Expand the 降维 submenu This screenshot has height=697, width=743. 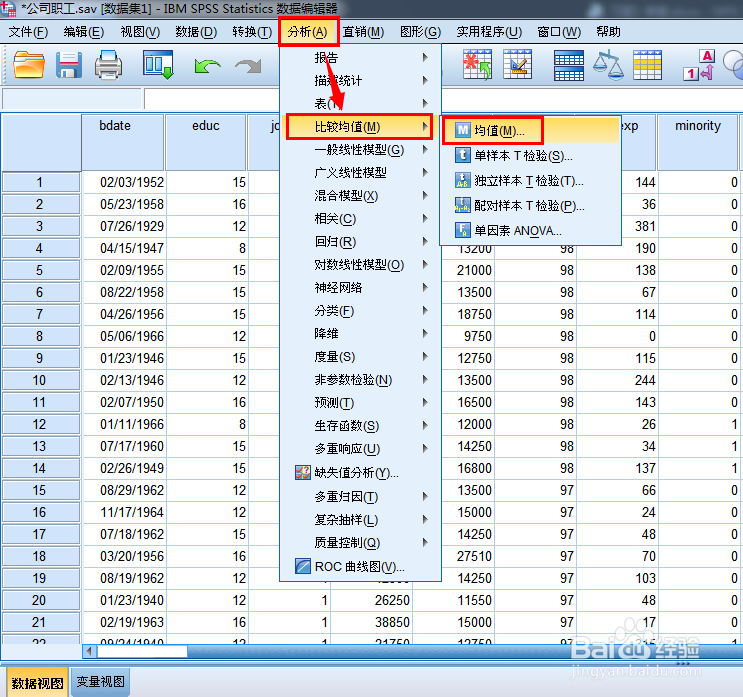point(361,334)
